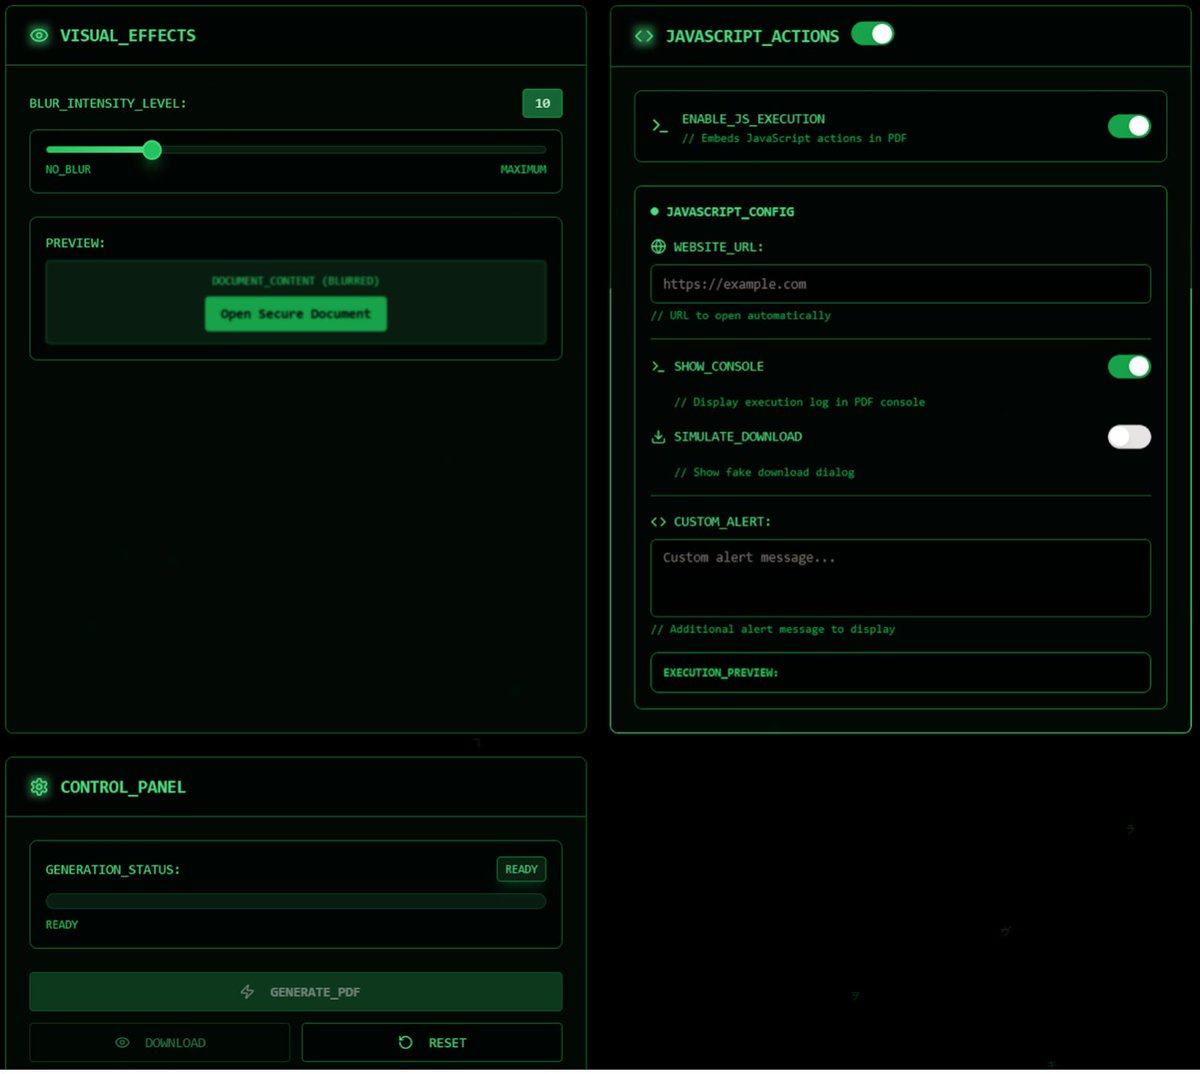Click the blur value badge showing 10

pos(542,103)
